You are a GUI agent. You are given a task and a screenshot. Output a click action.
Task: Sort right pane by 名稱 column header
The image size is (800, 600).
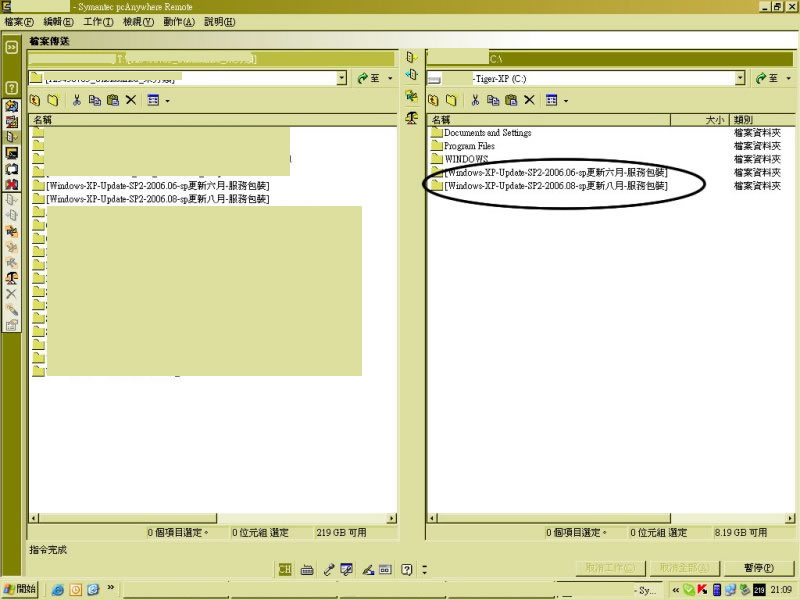pos(548,120)
